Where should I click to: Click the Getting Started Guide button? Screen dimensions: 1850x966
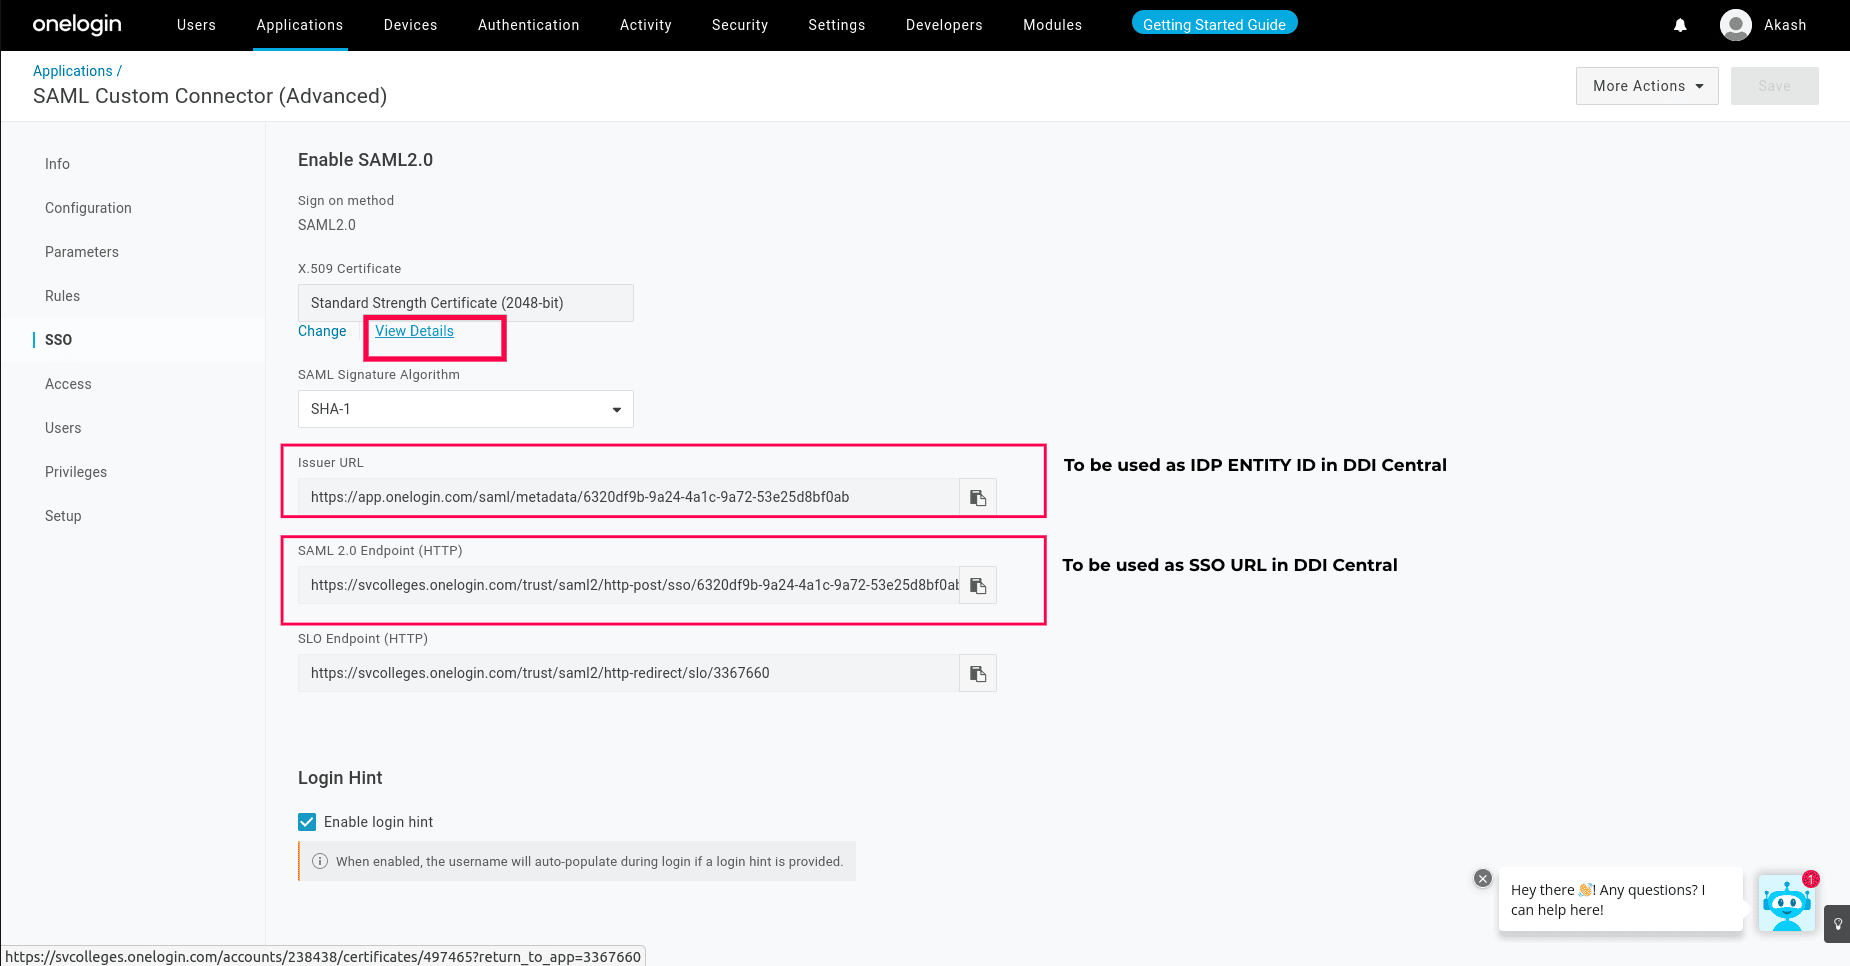[1215, 24]
